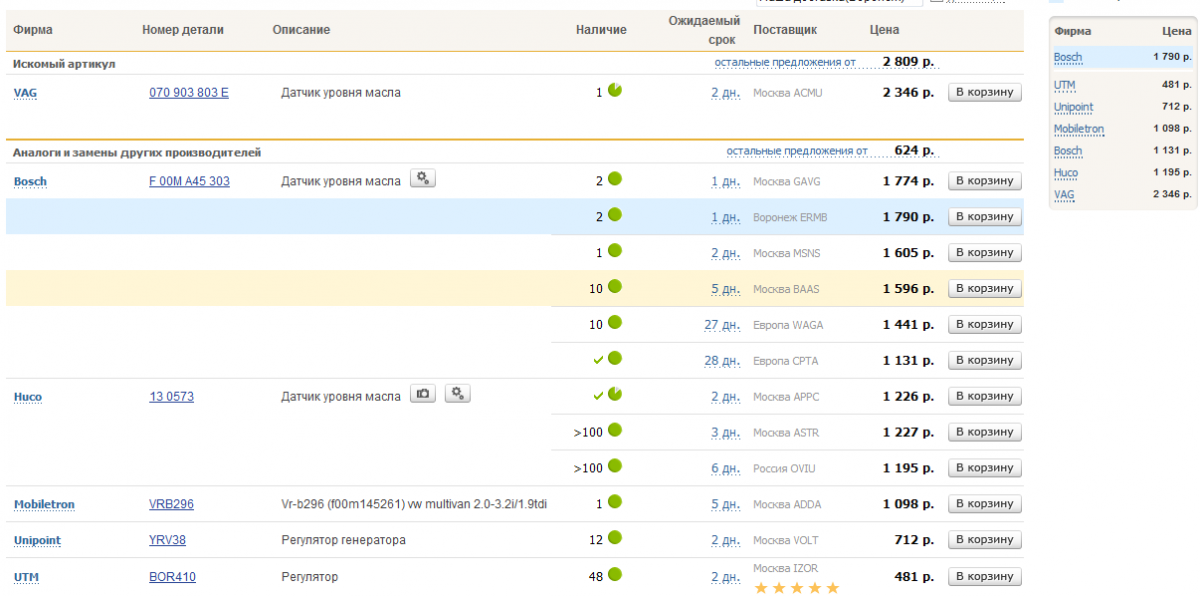Viewport: 1200px width, 596px height.
Task: Select Huco in sidebar price list
Action: pos(1066,173)
